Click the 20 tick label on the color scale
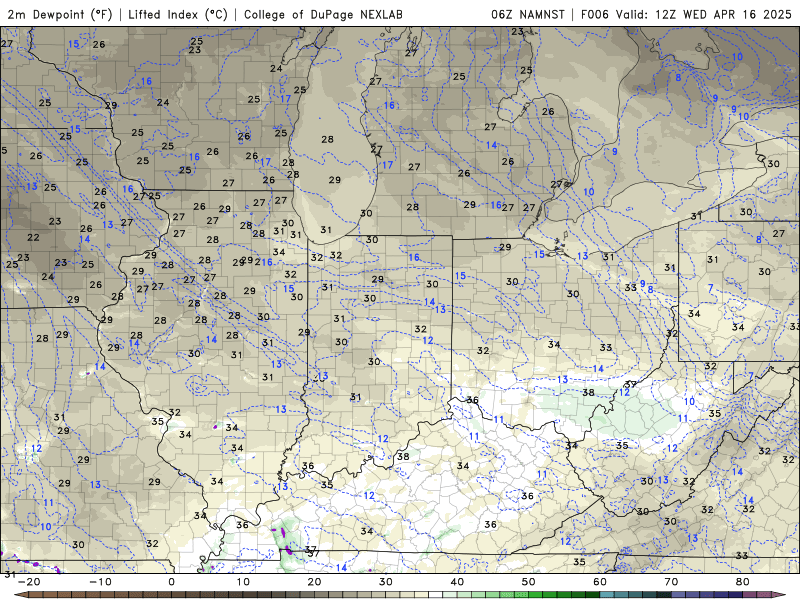This screenshot has width=800, height=600. click(314, 582)
